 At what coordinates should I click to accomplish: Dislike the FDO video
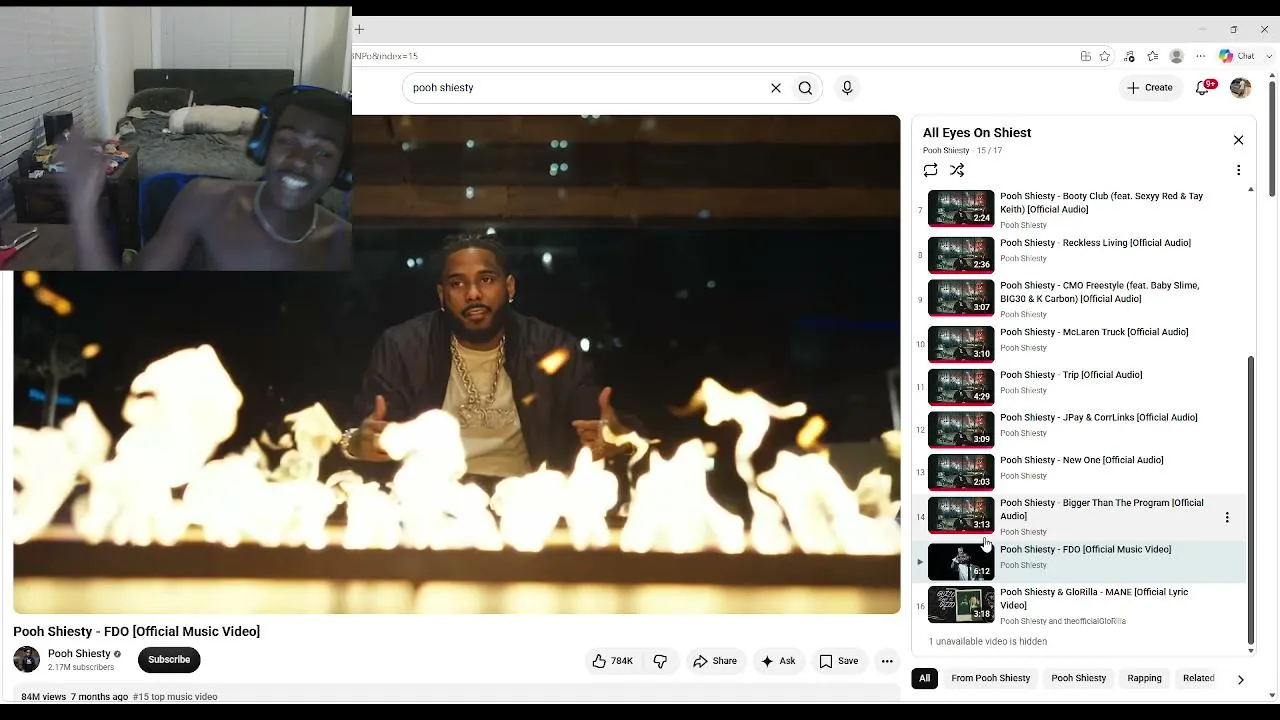click(660, 661)
